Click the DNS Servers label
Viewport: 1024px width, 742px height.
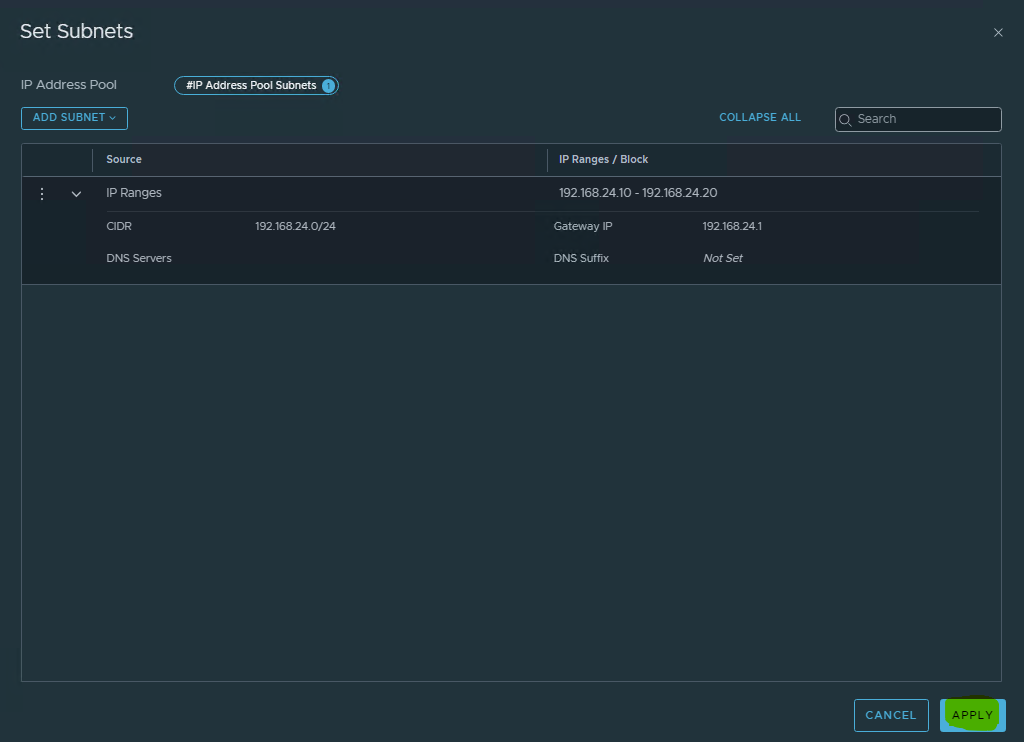coord(139,259)
